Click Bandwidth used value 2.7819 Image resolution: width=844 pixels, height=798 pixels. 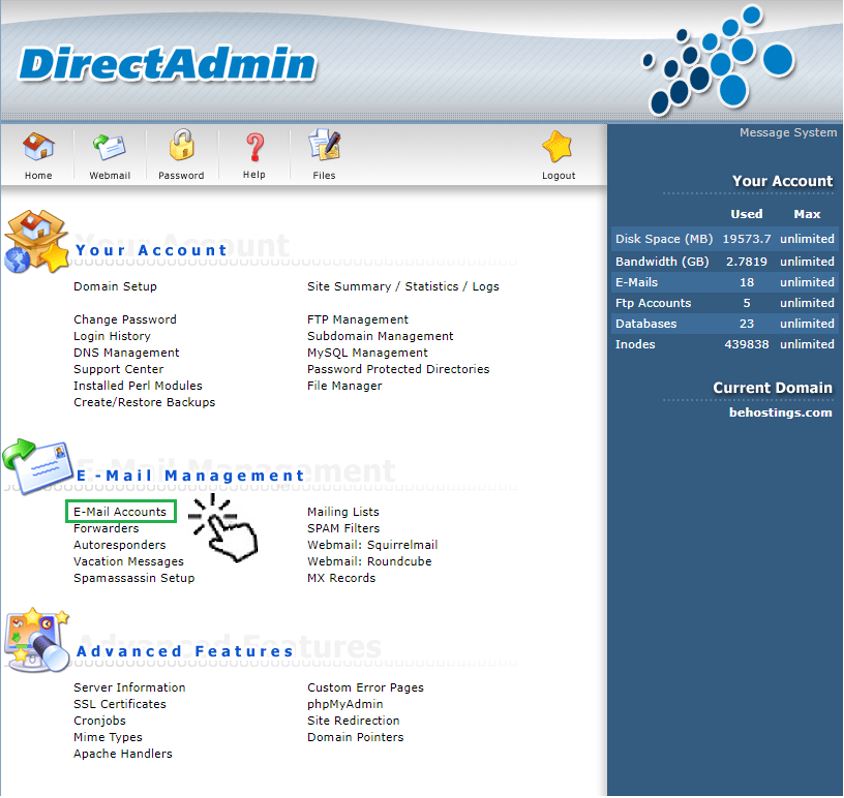747,262
